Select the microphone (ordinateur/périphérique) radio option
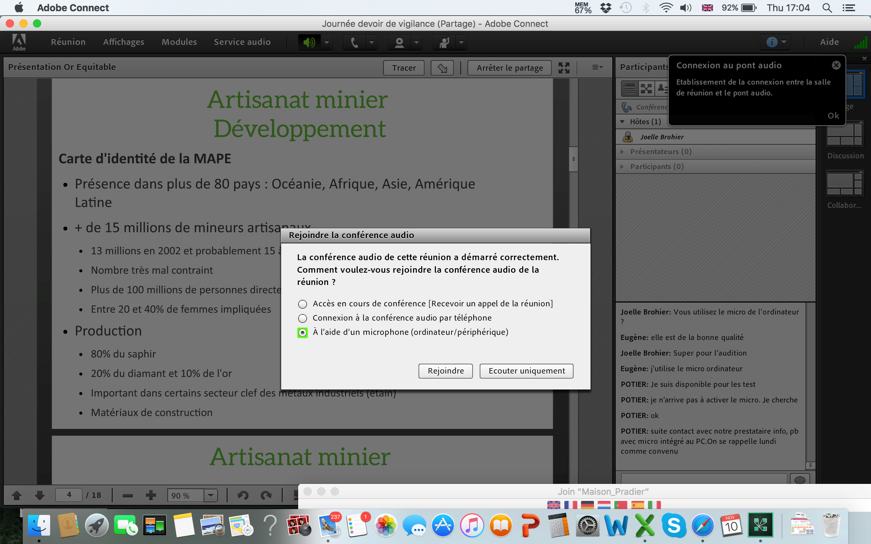The height and width of the screenshot is (544, 871). pyautogui.click(x=302, y=333)
